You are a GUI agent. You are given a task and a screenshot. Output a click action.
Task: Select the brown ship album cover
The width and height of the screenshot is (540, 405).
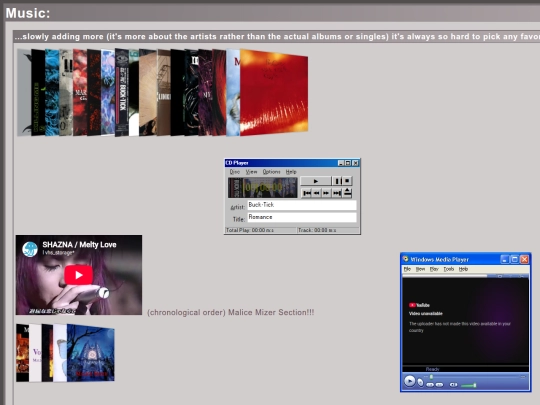click(164, 92)
